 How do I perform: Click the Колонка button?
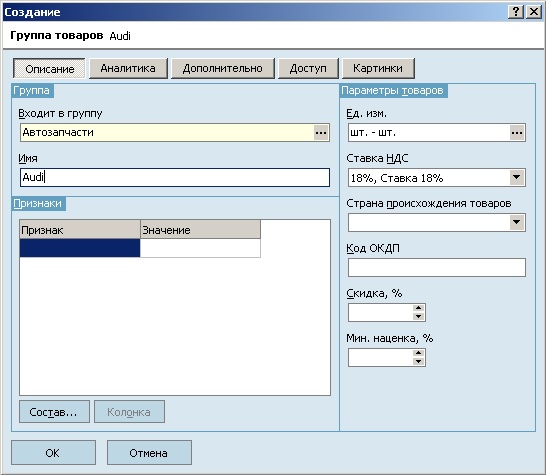point(129,412)
